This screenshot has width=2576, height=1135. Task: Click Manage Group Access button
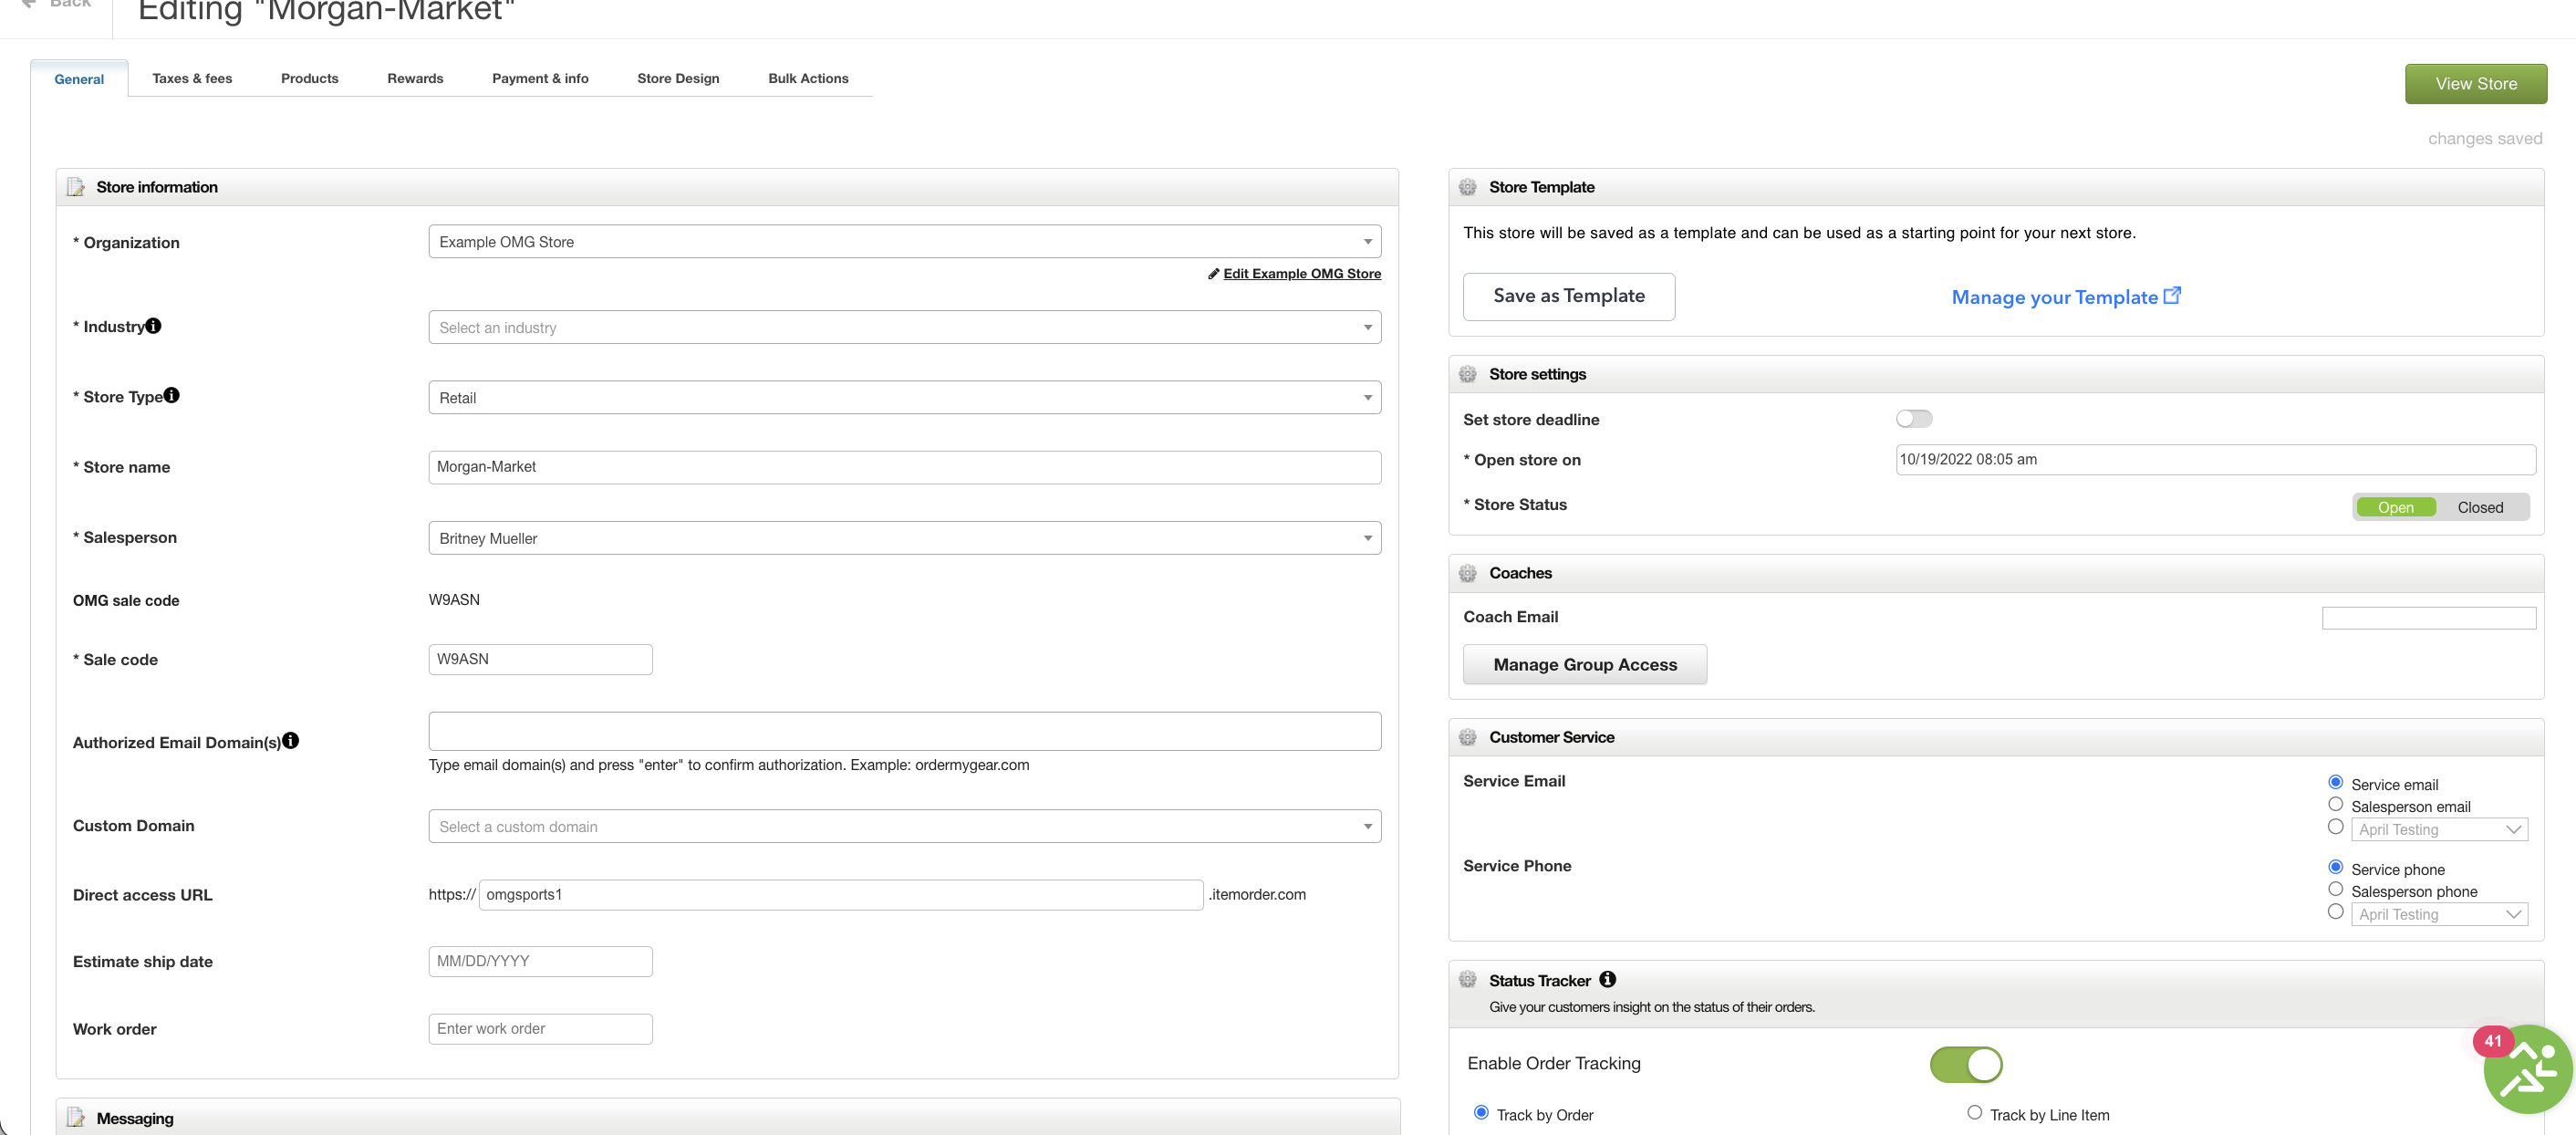point(1585,665)
